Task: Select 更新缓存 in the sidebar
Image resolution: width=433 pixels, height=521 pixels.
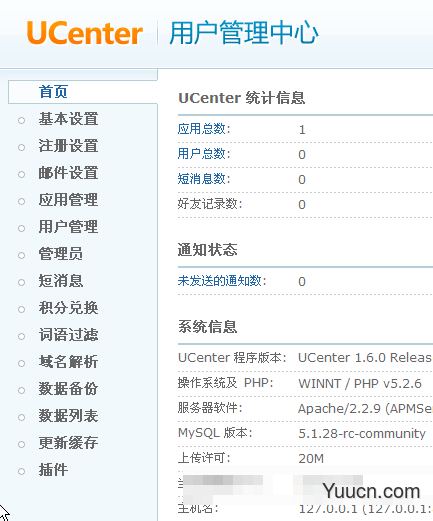Action: tap(68, 443)
